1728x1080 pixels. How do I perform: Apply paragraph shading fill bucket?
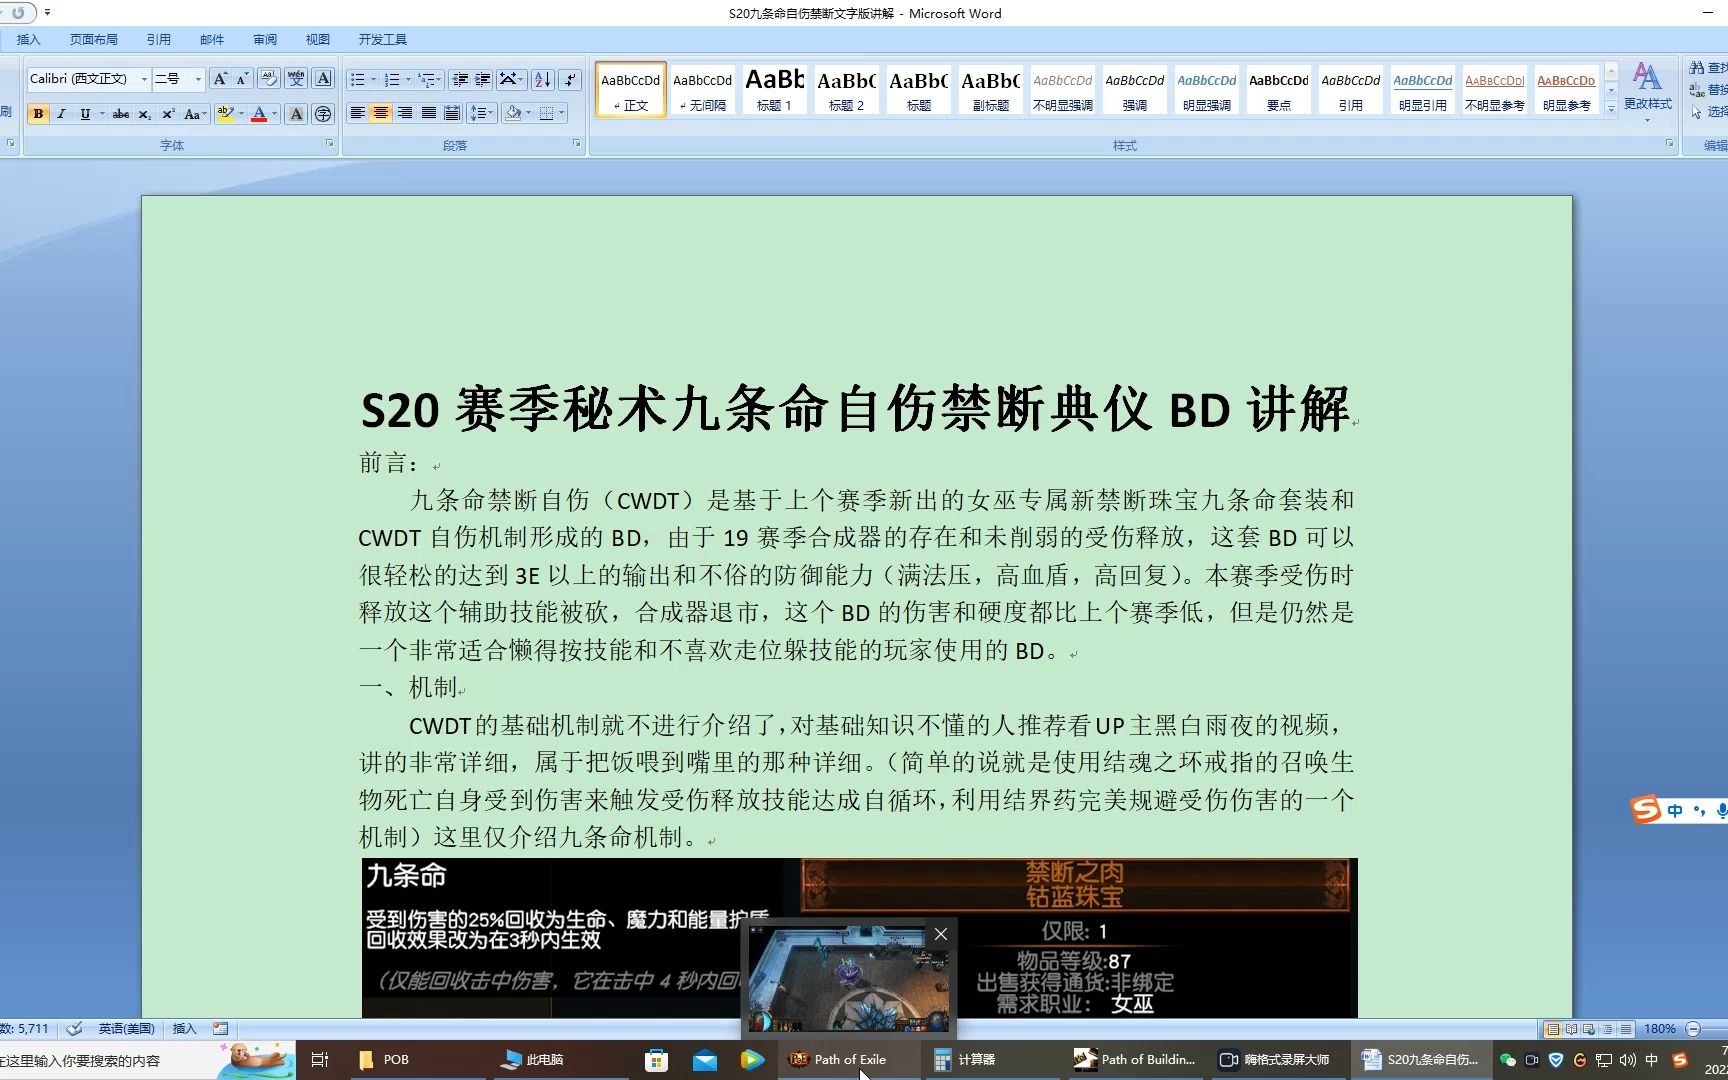(513, 113)
